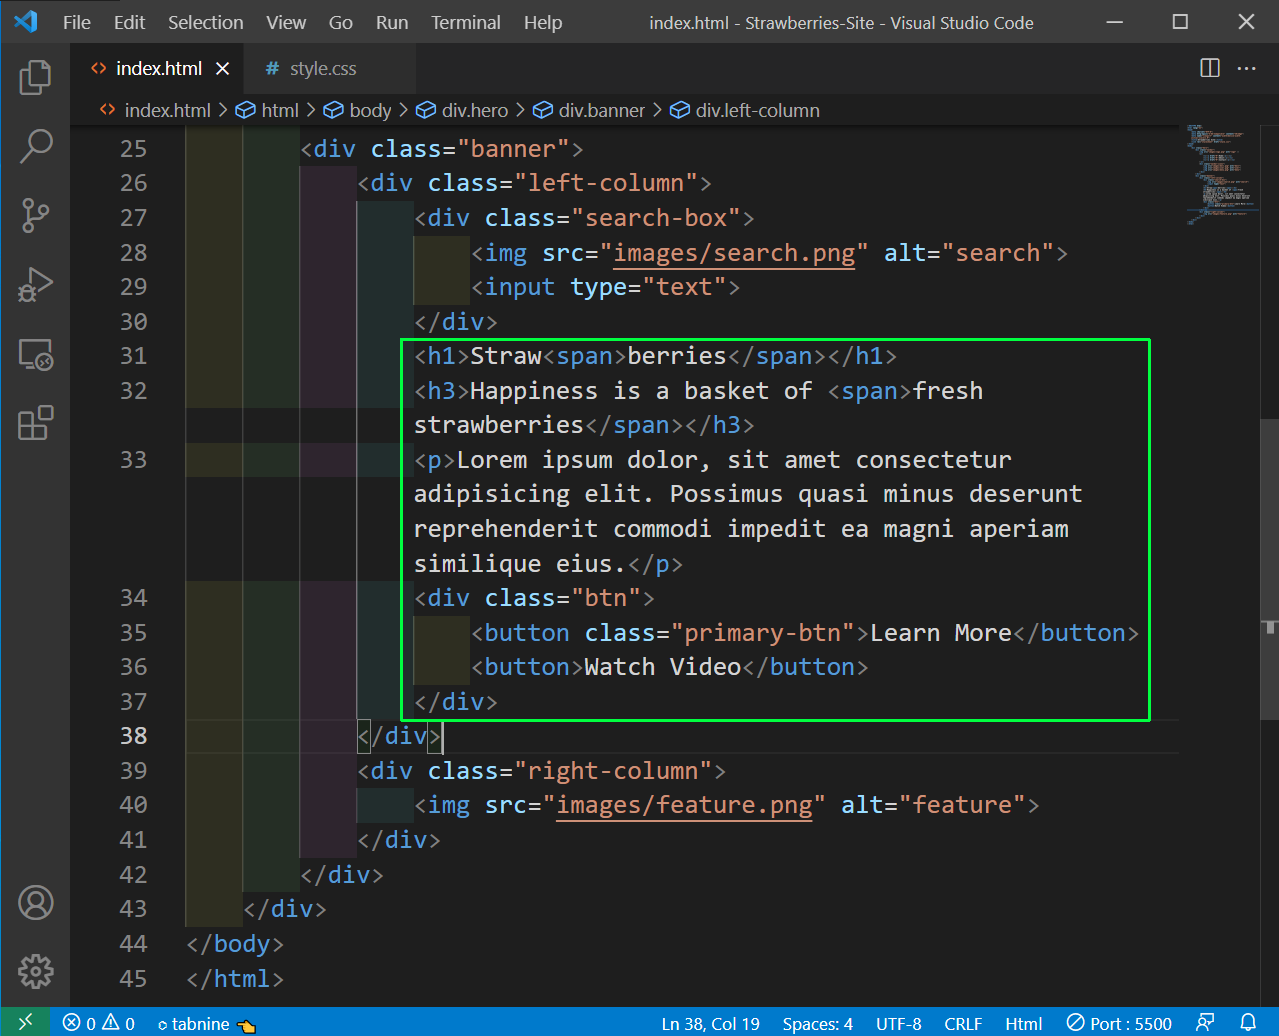The height and width of the screenshot is (1036, 1279).
Task: Open the File menu
Action: [x=77, y=22]
